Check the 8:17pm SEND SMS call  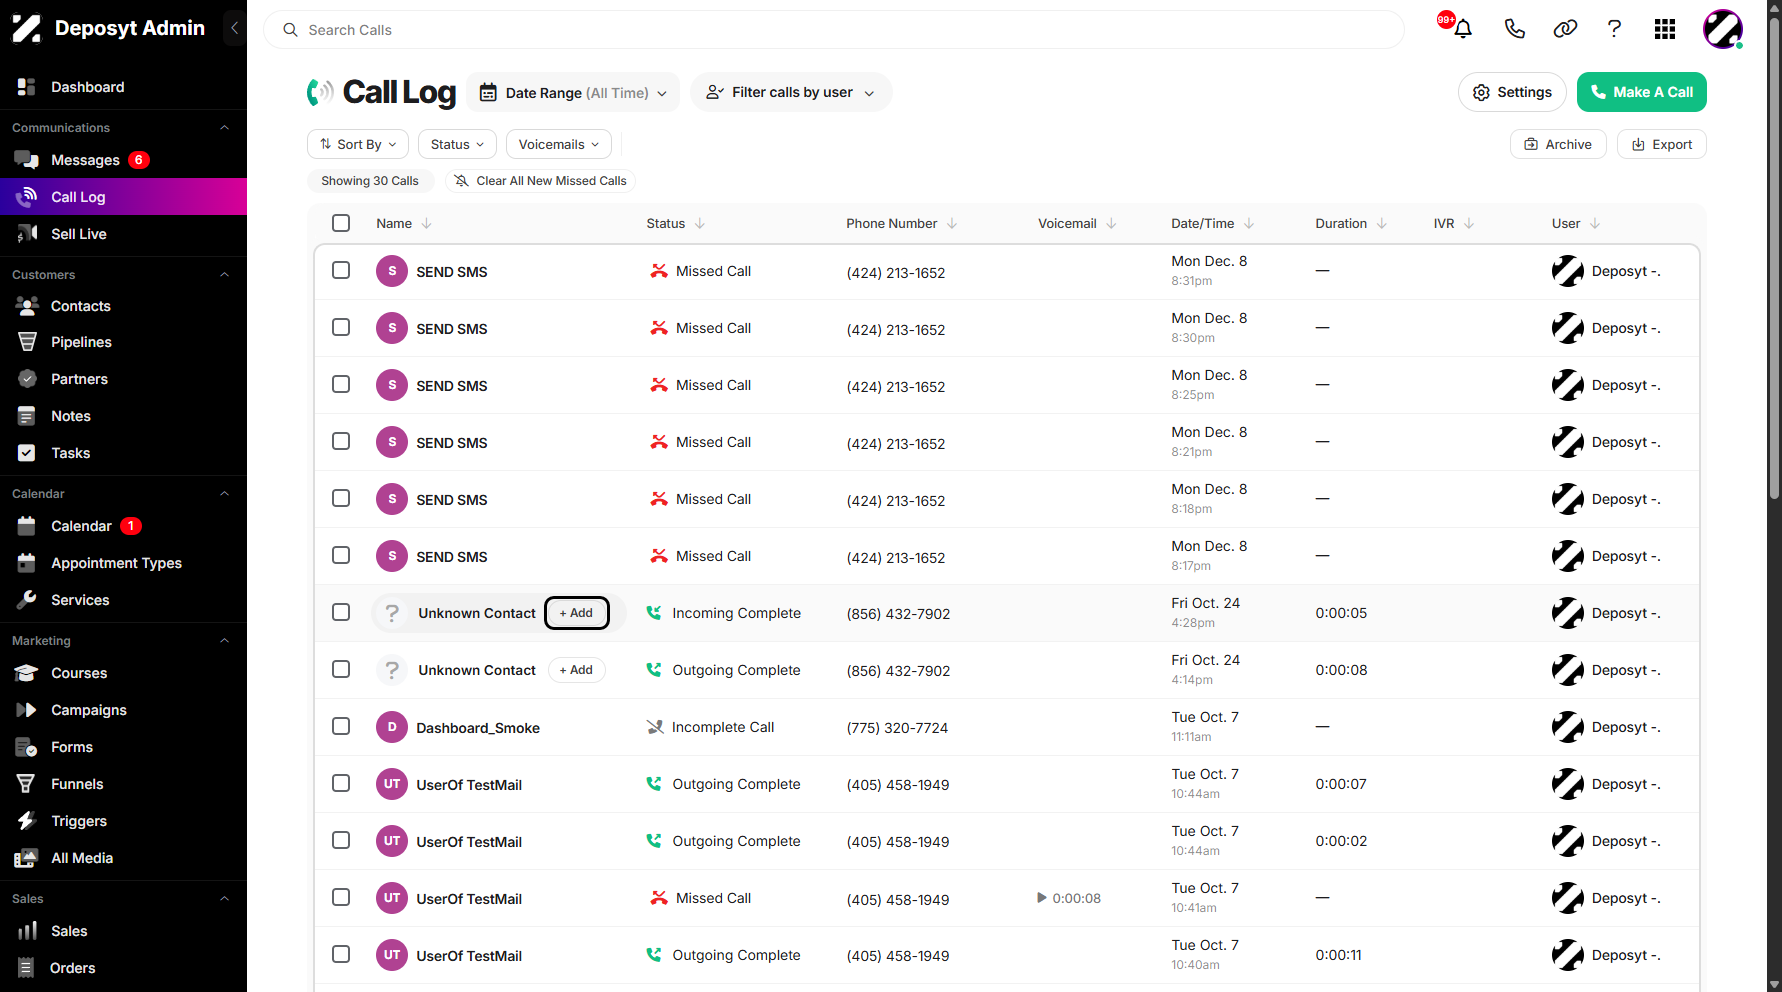[341, 555]
